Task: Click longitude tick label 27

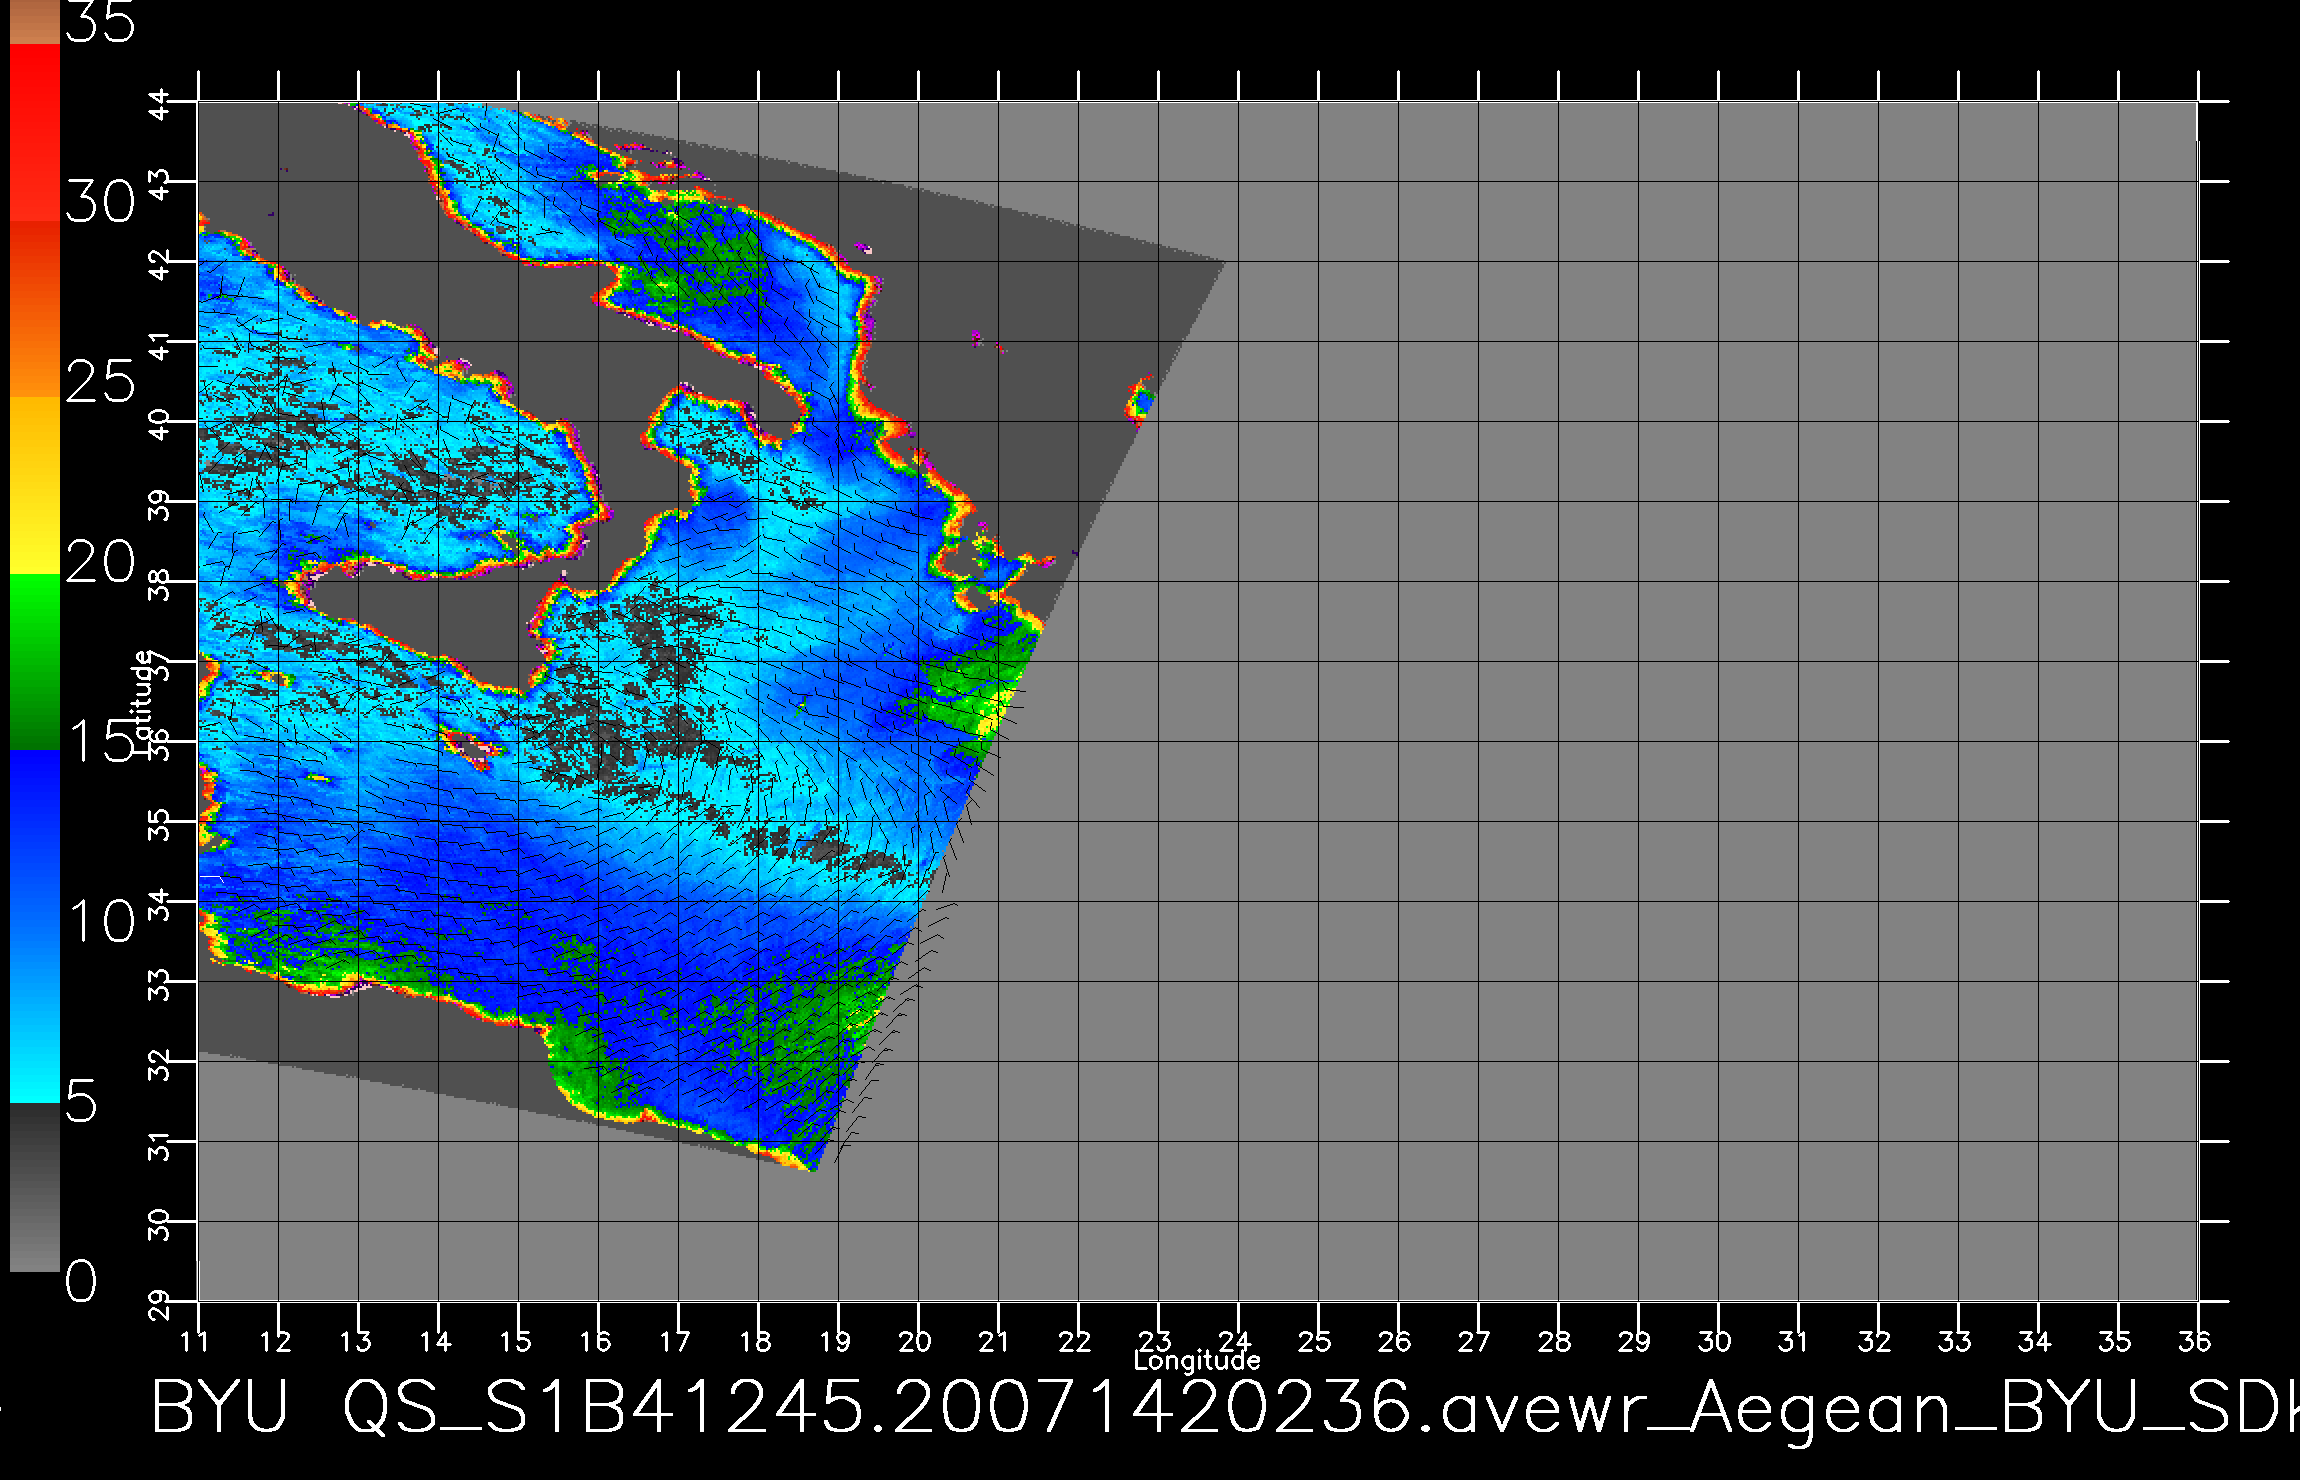Action: pyautogui.click(x=1475, y=1341)
